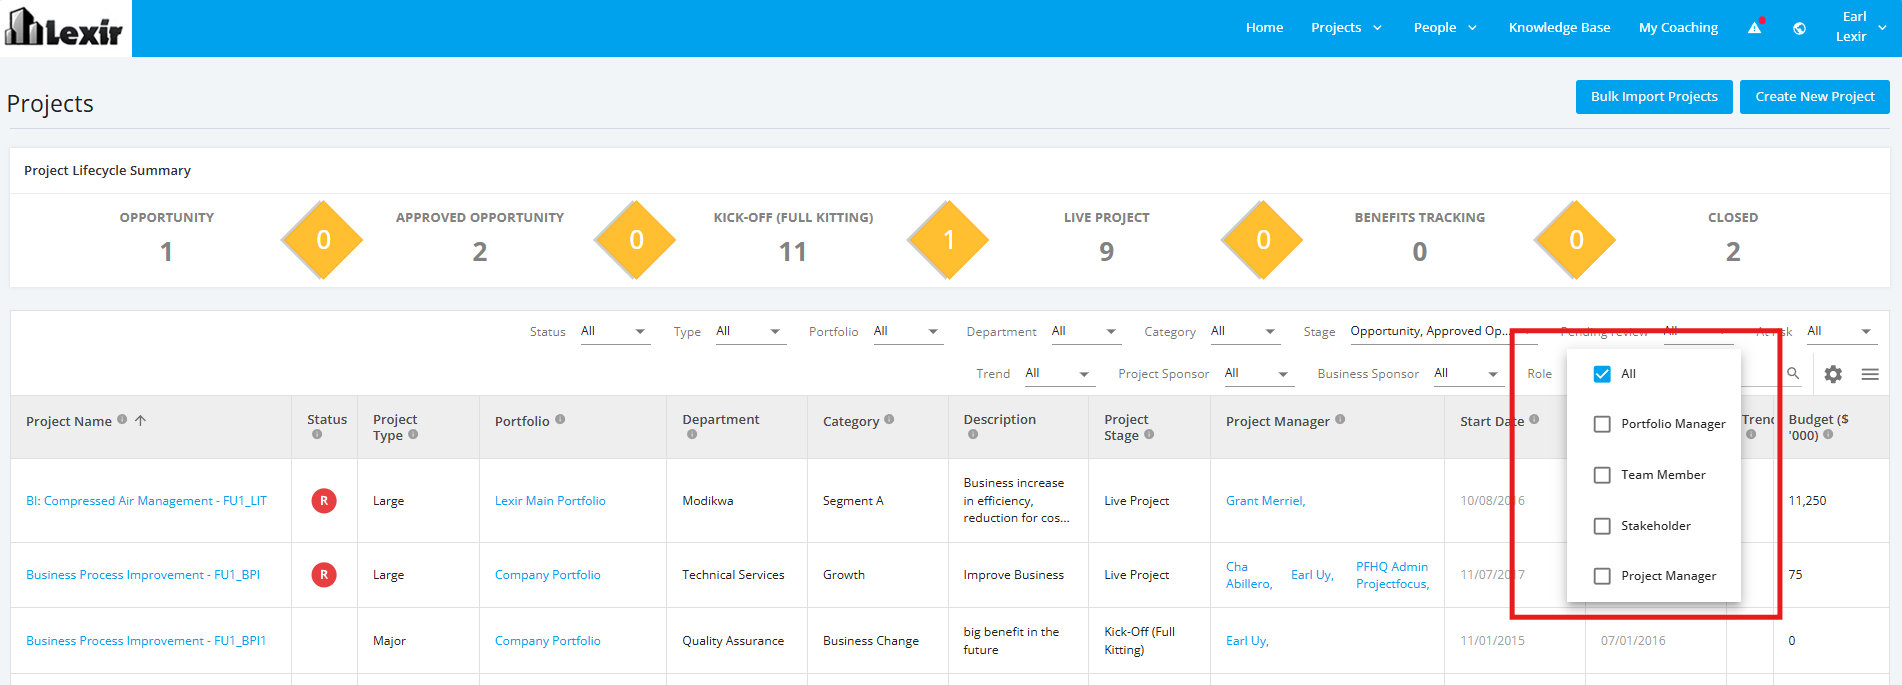
Task: Expand the Portfolio filter dropdown
Action: pos(907,332)
